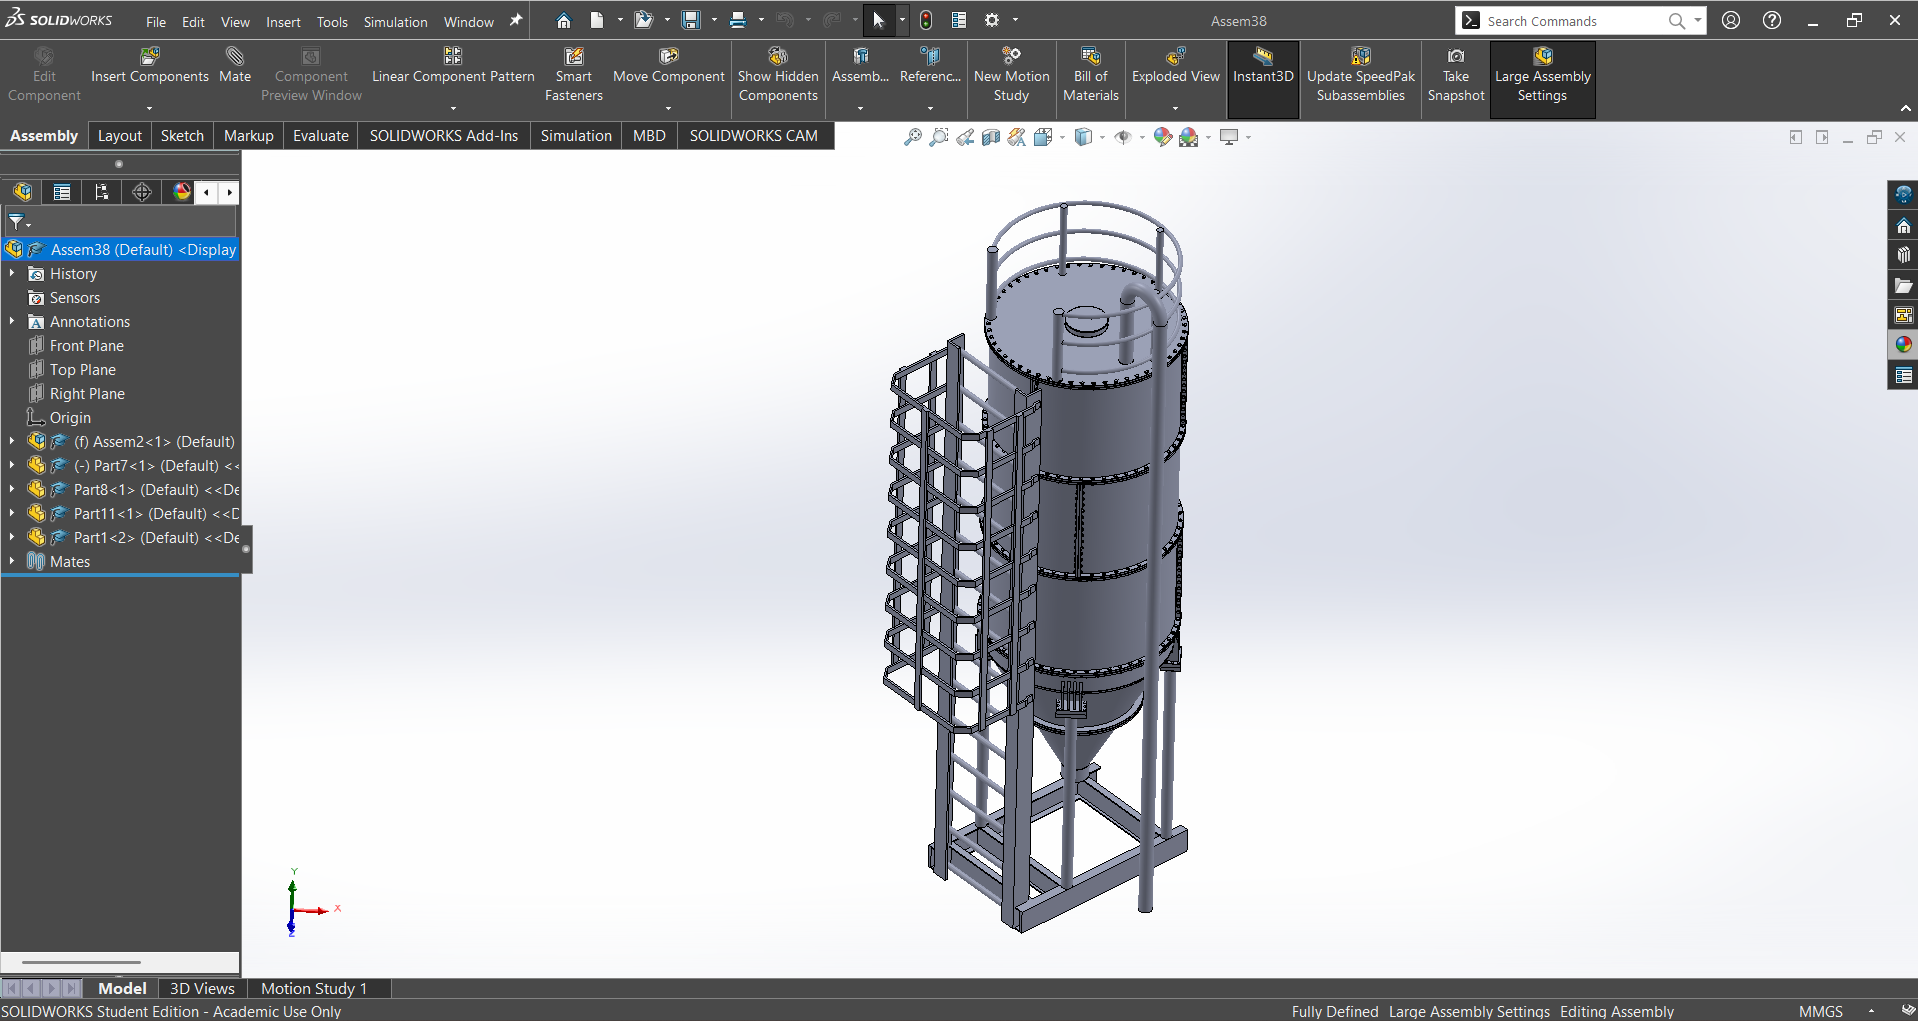Open Linear Component Pattern tool
1918x1021 pixels.
tap(453, 57)
